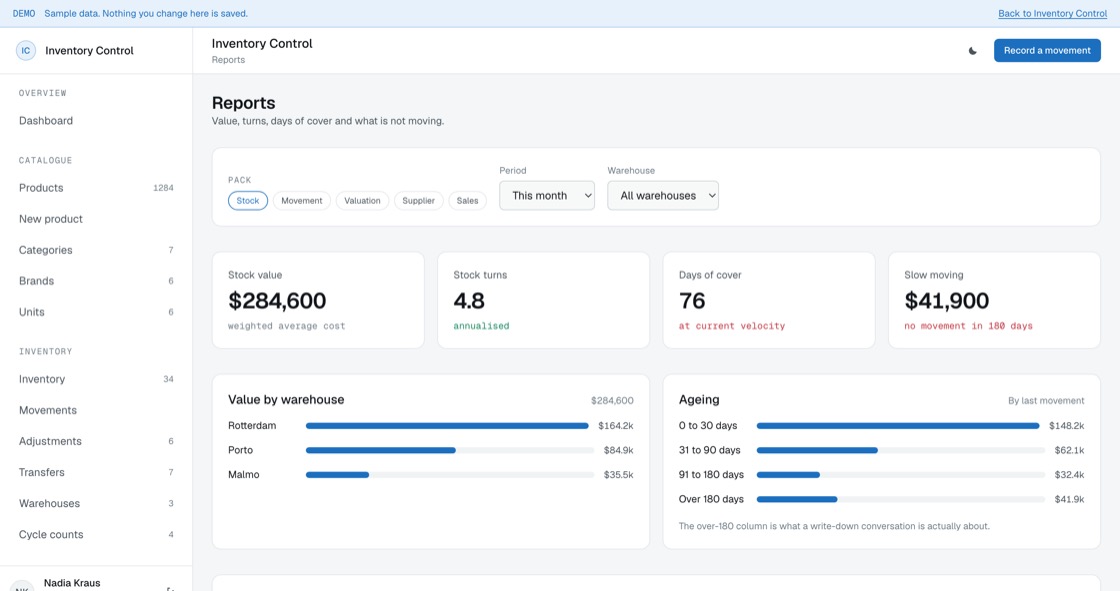Click the Over 180 days ageing bar
This screenshot has height=591, width=1120.
pos(797,500)
